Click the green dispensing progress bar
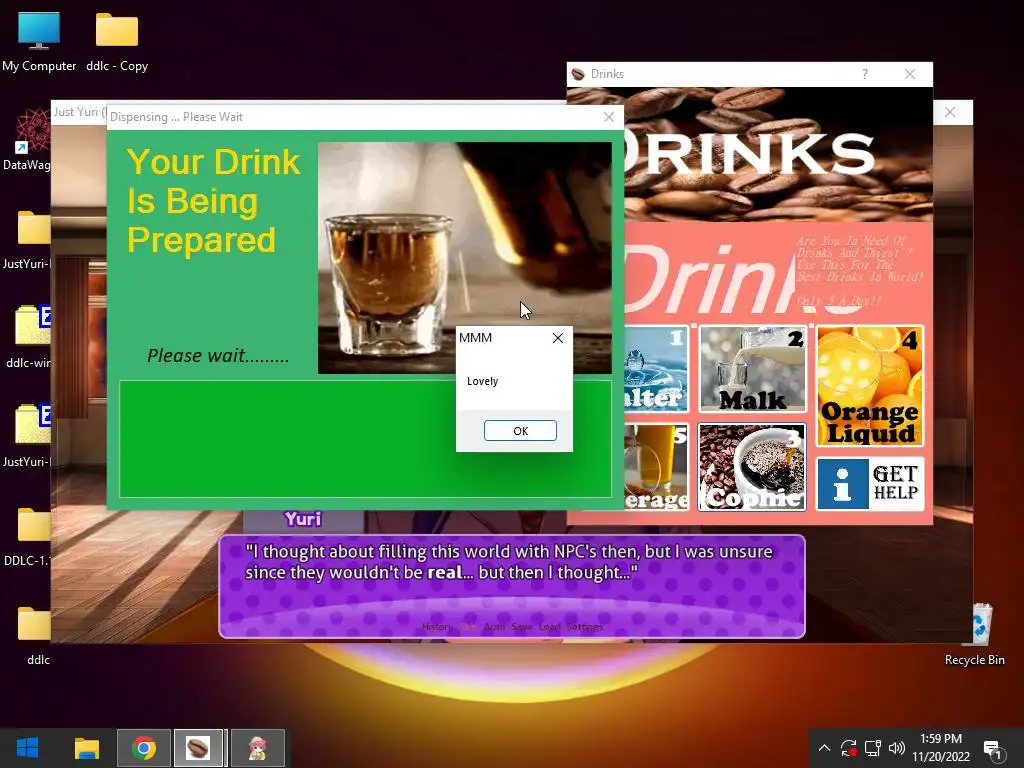 click(365, 439)
